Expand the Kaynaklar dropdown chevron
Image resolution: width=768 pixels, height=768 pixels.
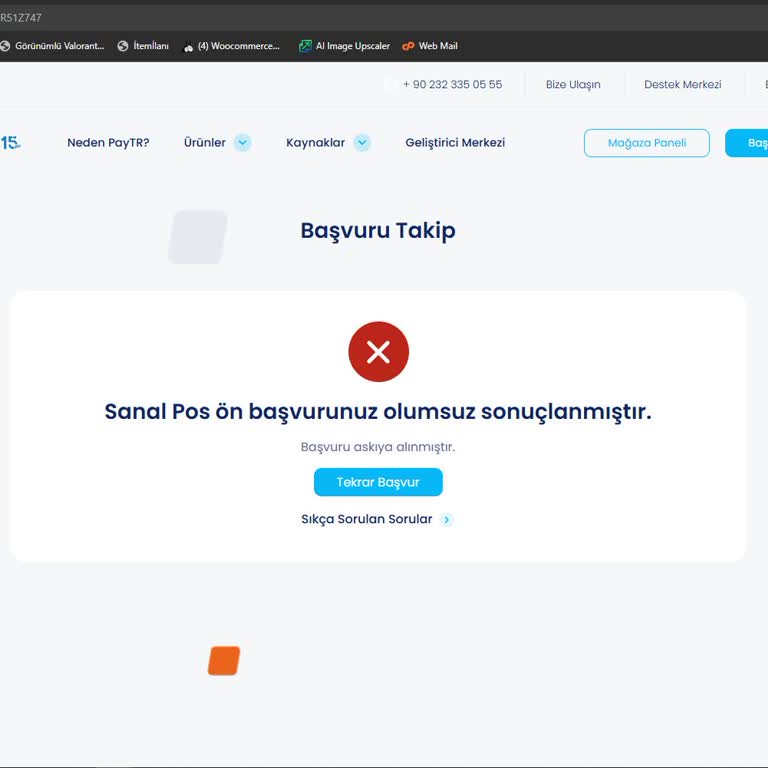point(362,143)
